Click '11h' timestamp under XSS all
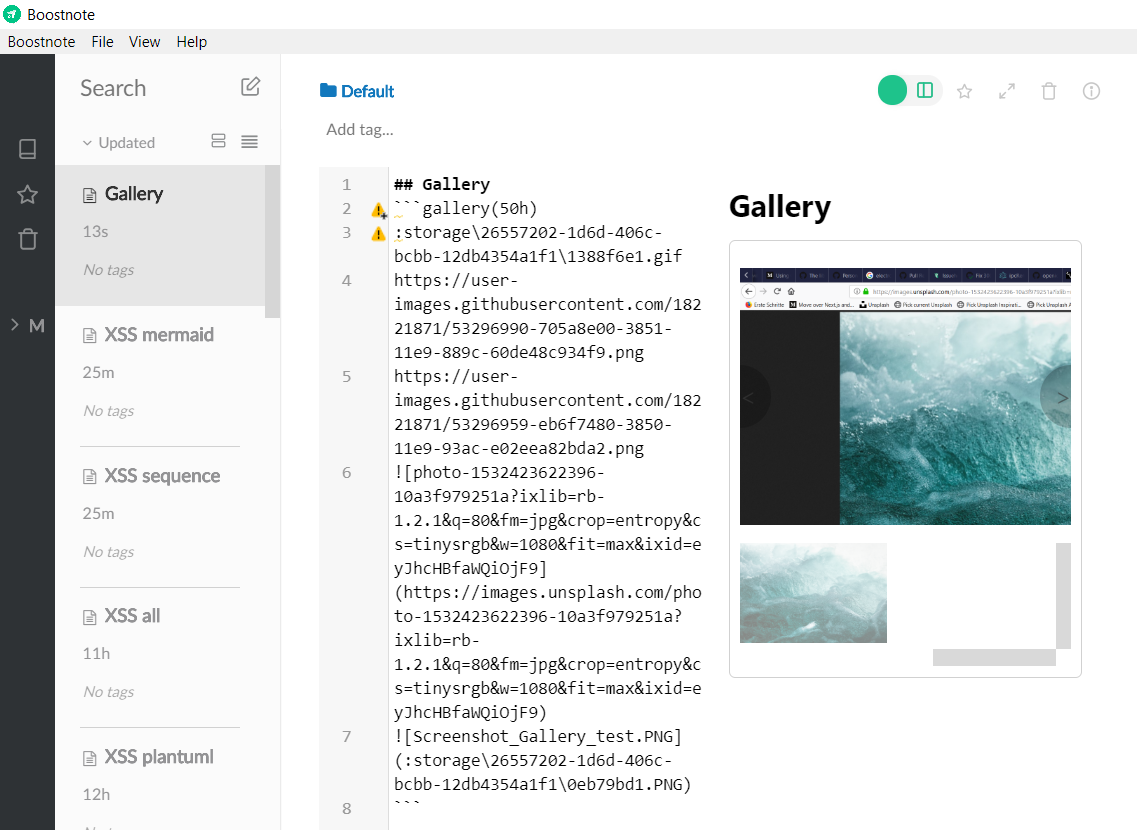The width and height of the screenshot is (1137, 830). point(96,654)
